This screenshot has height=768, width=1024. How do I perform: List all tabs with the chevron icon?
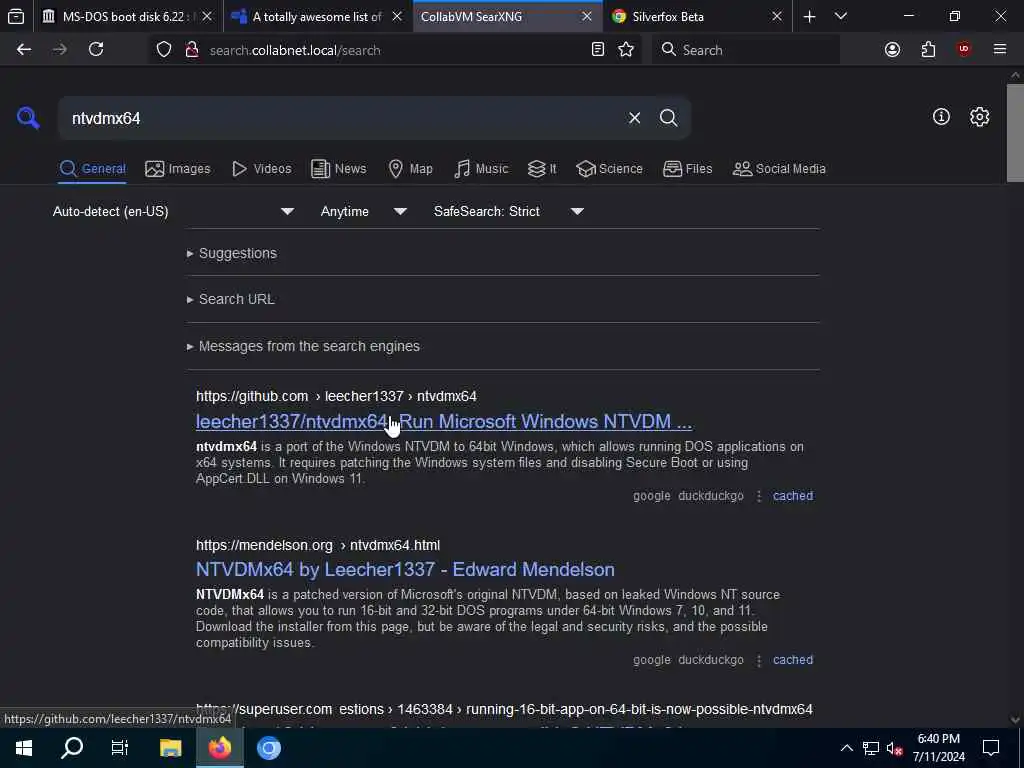840,16
